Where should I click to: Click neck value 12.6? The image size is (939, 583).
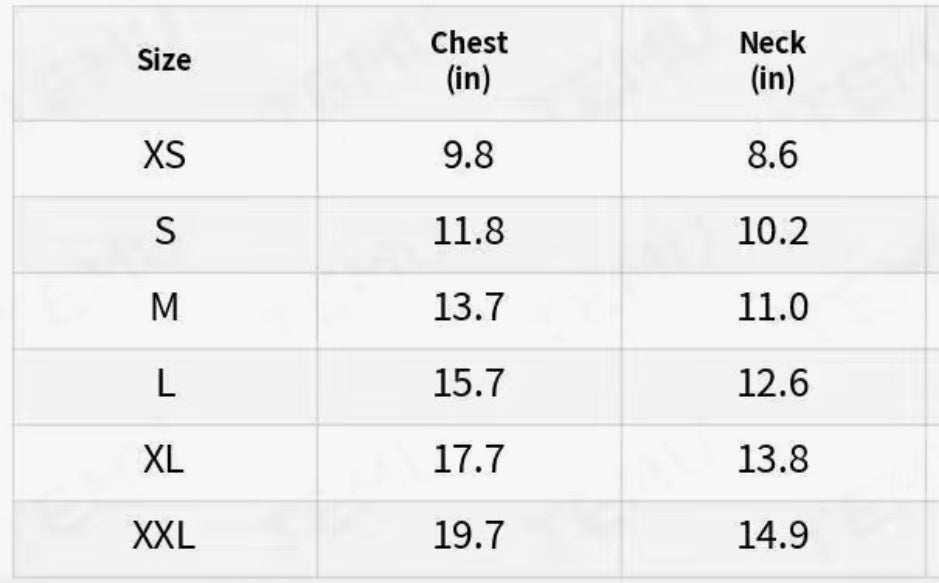772,384
